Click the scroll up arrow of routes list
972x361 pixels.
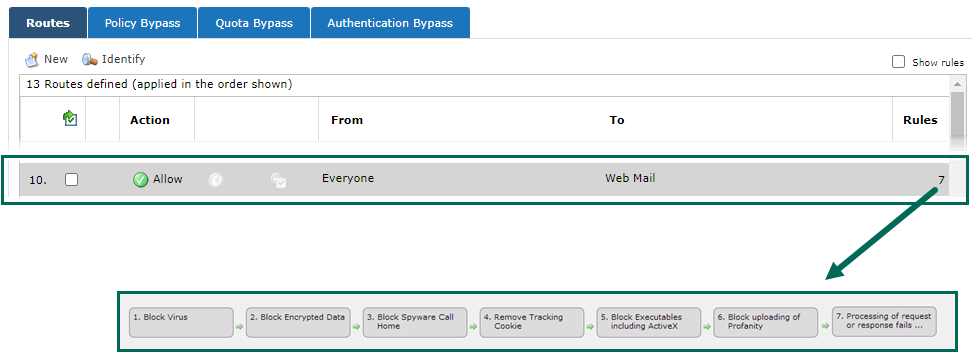(958, 84)
